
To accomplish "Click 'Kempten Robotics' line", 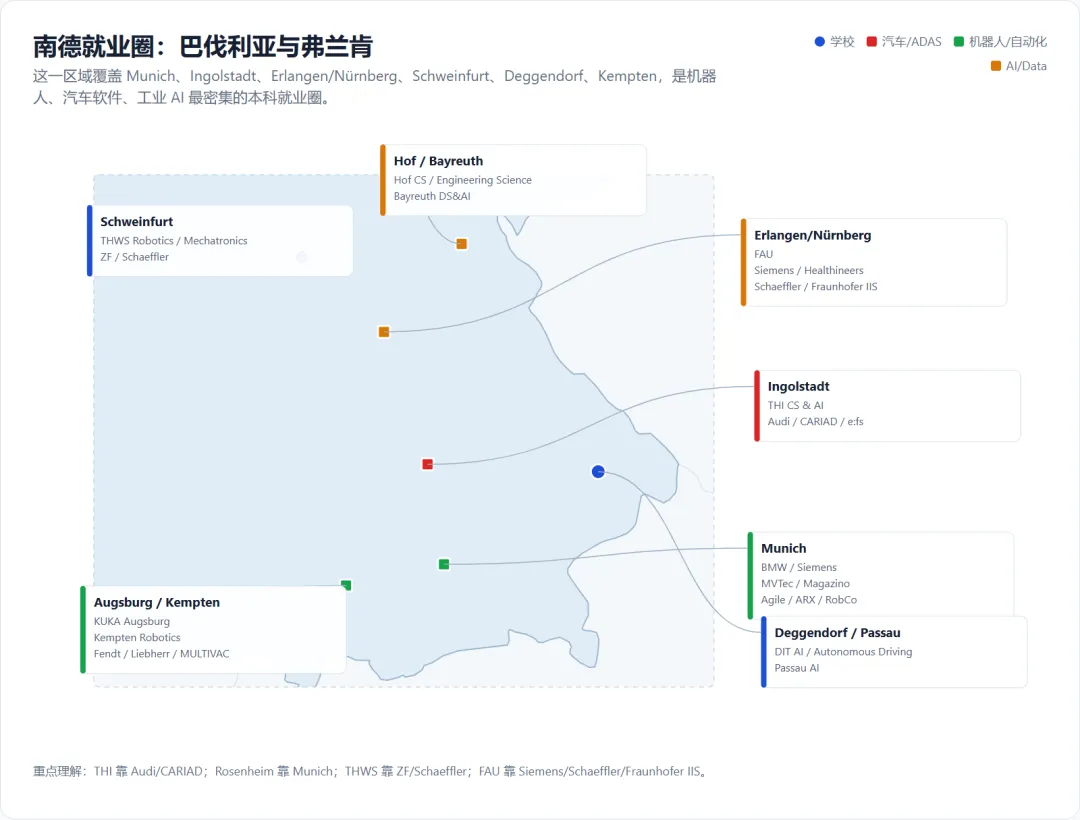I will coord(137,638).
